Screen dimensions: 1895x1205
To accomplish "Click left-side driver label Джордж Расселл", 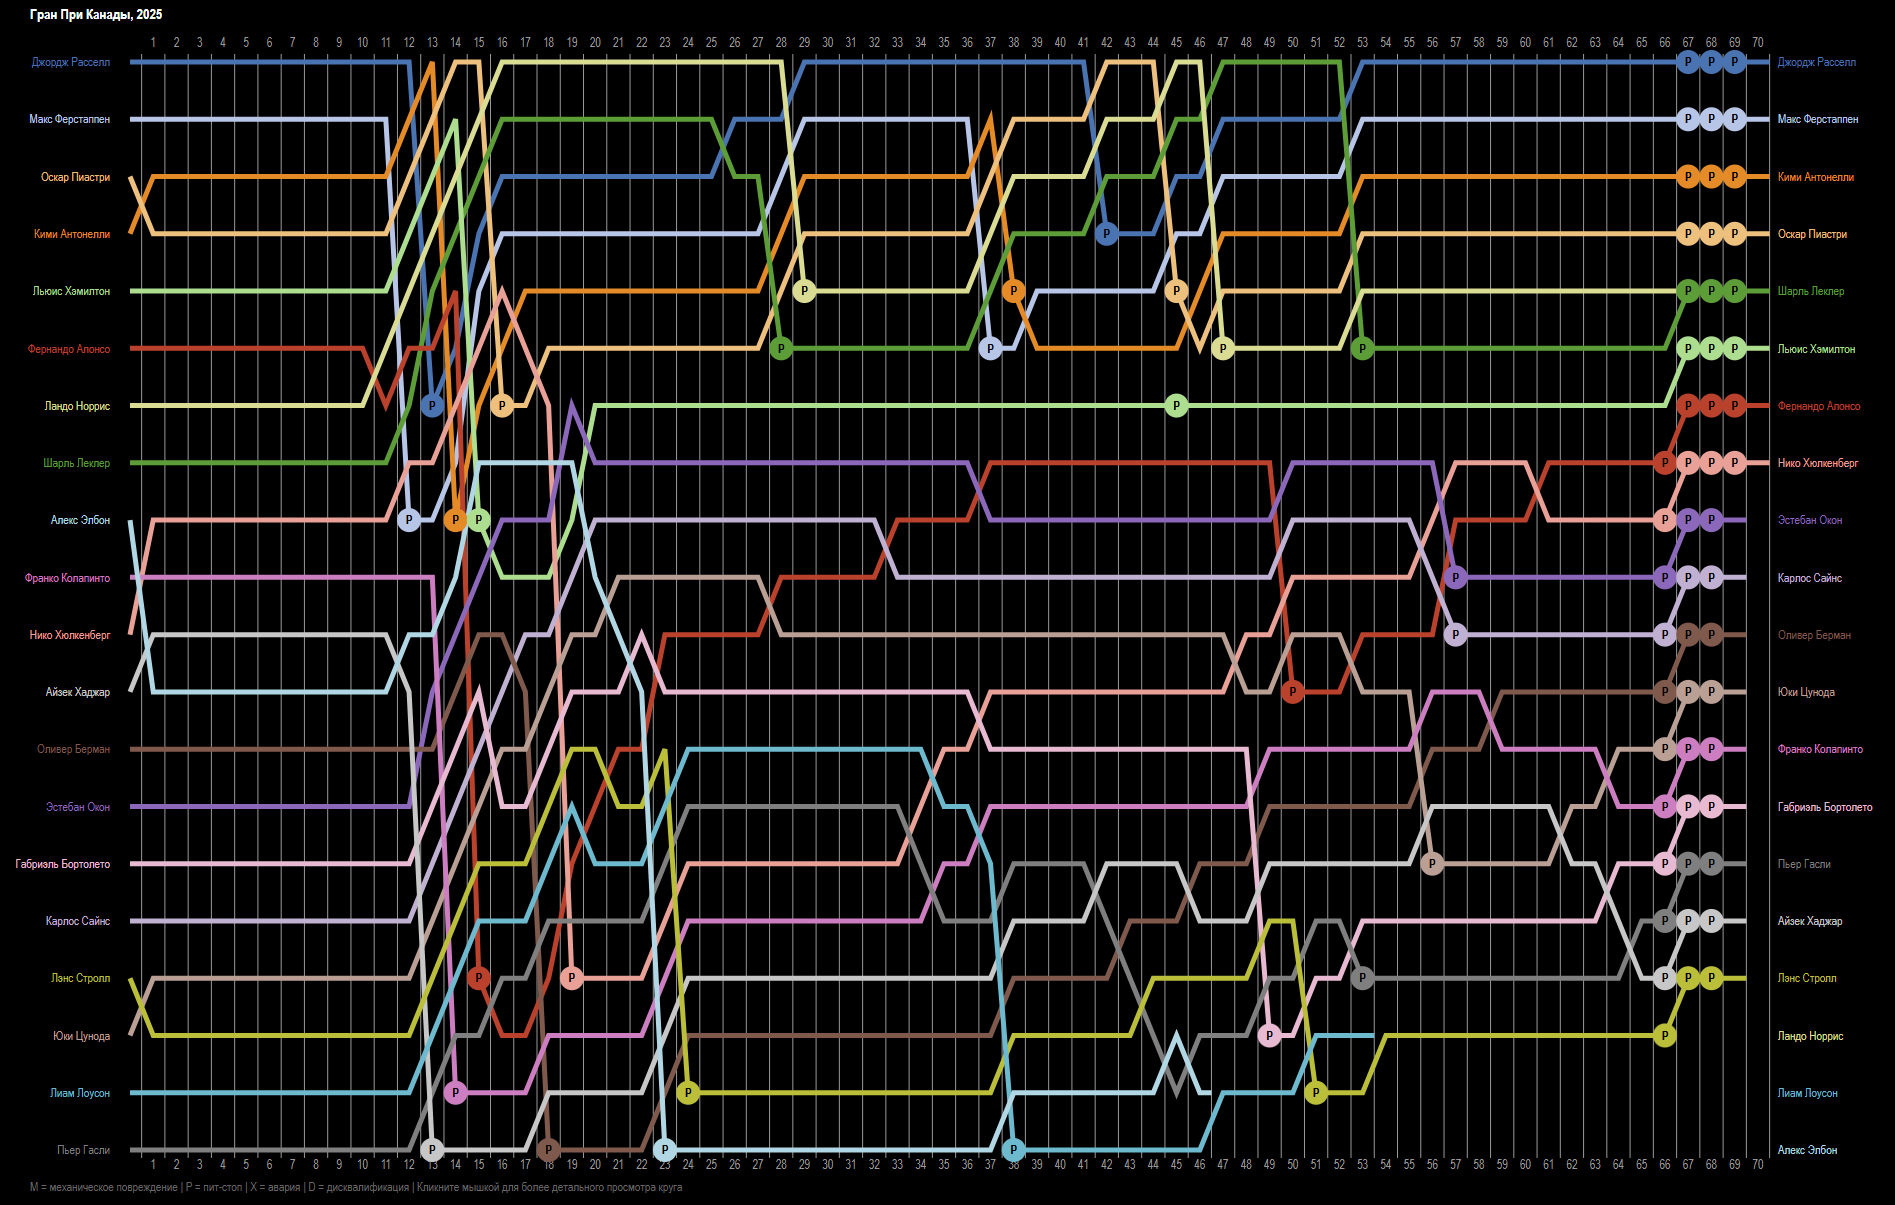I will click(x=71, y=62).
